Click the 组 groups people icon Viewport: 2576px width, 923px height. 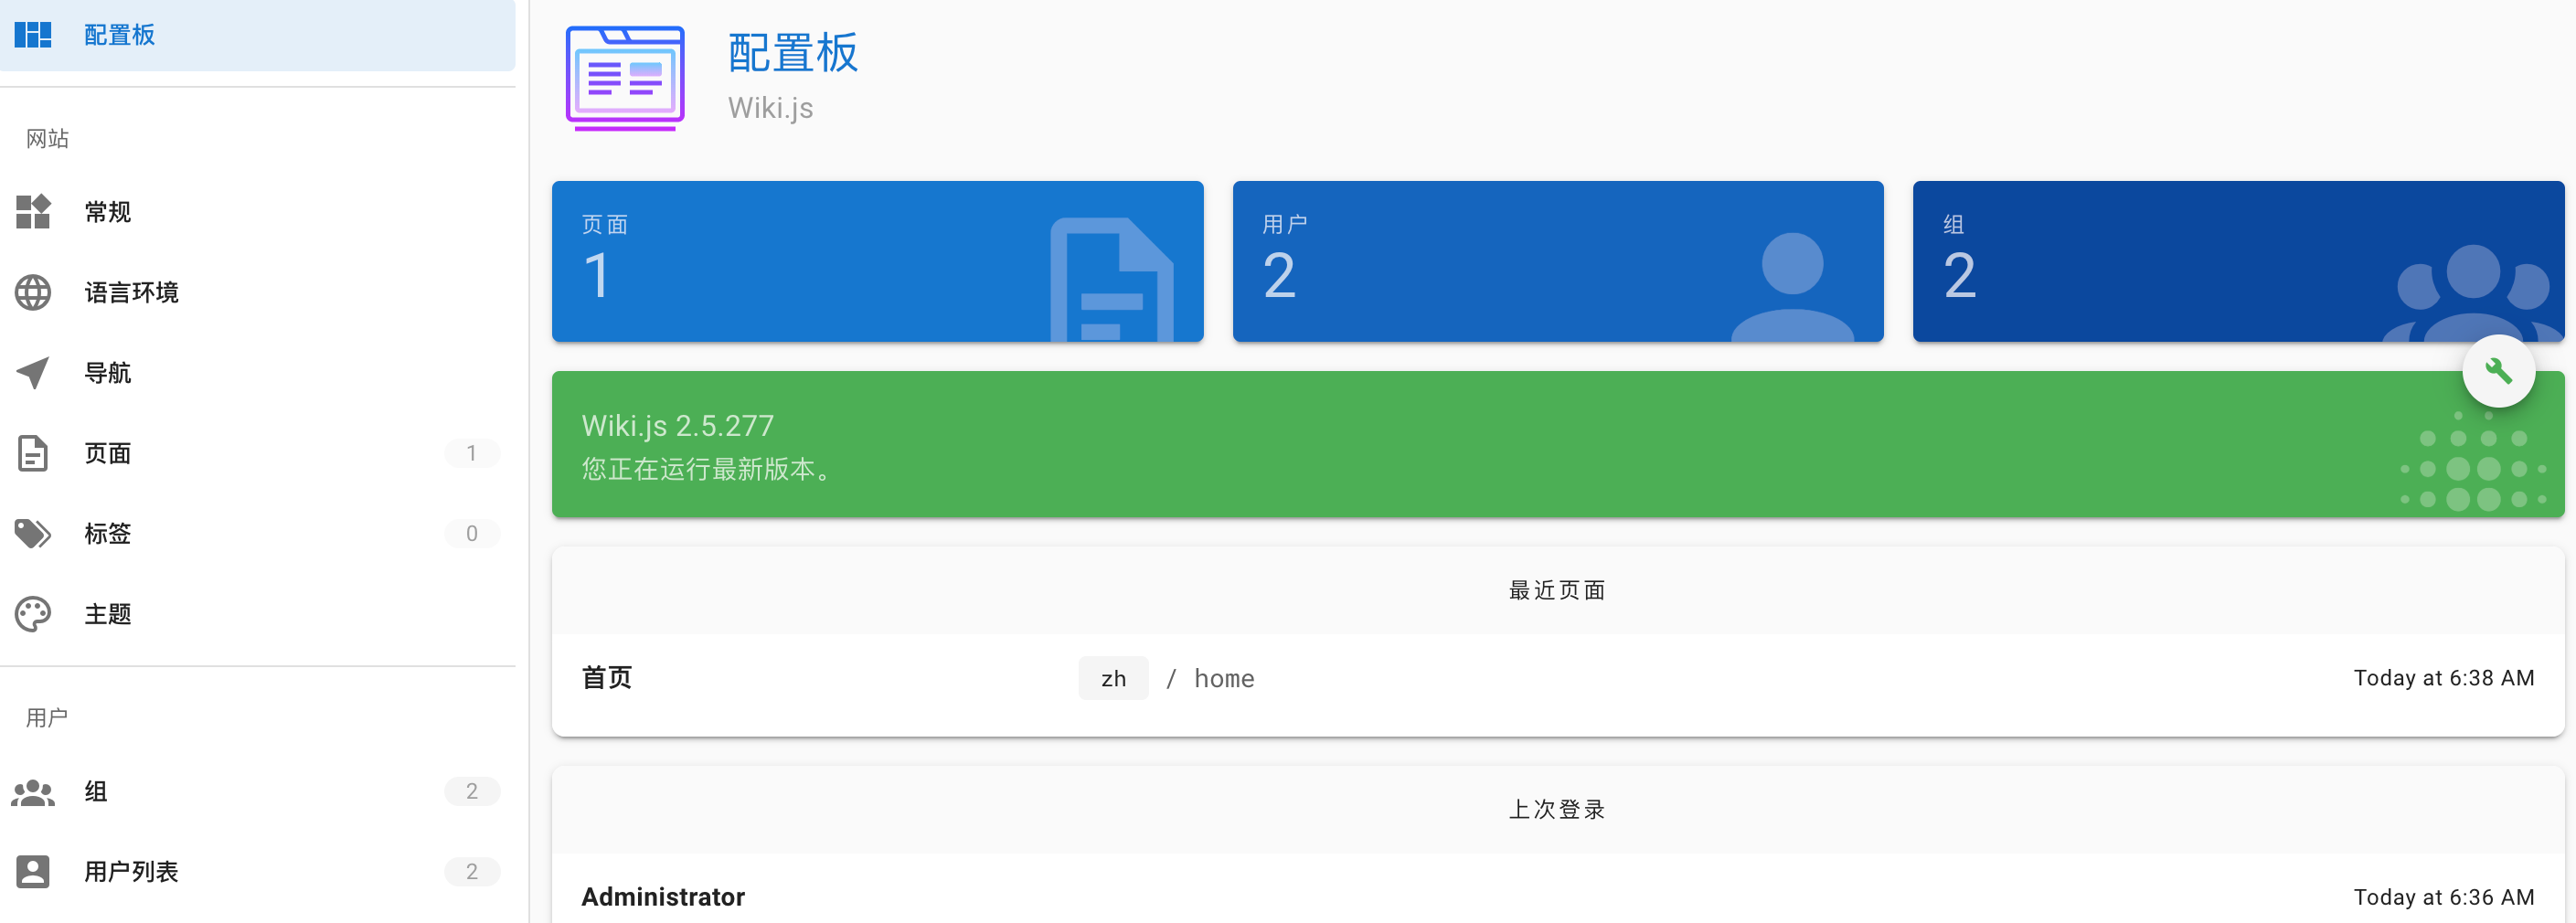[33, 791]
